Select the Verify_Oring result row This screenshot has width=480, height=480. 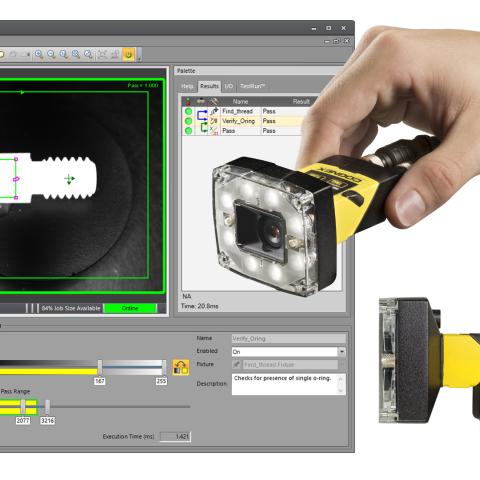tap(245, 121)
